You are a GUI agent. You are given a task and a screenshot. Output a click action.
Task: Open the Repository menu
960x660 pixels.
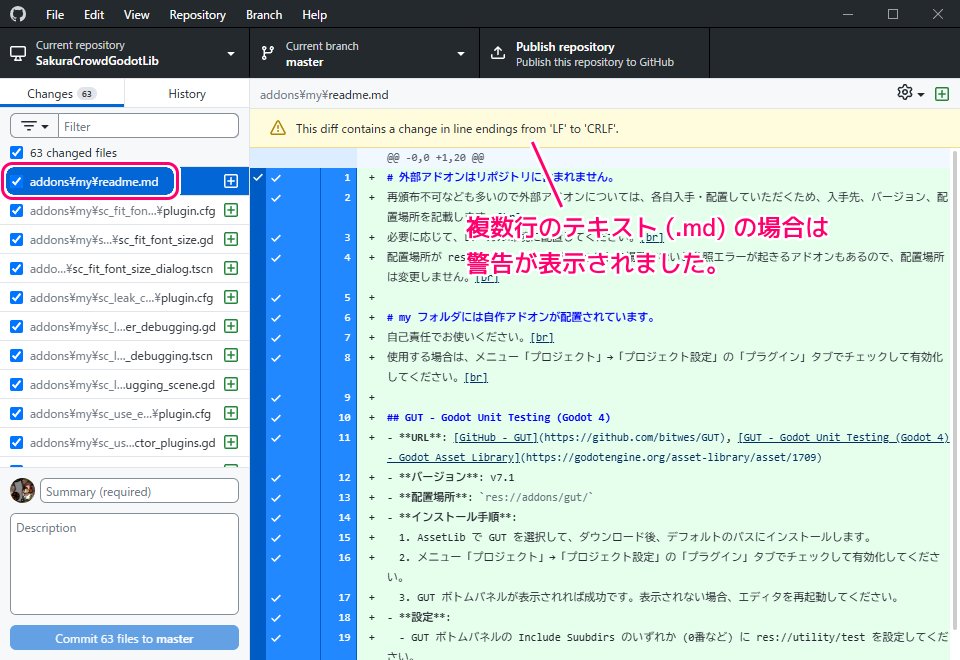(197, 14)
